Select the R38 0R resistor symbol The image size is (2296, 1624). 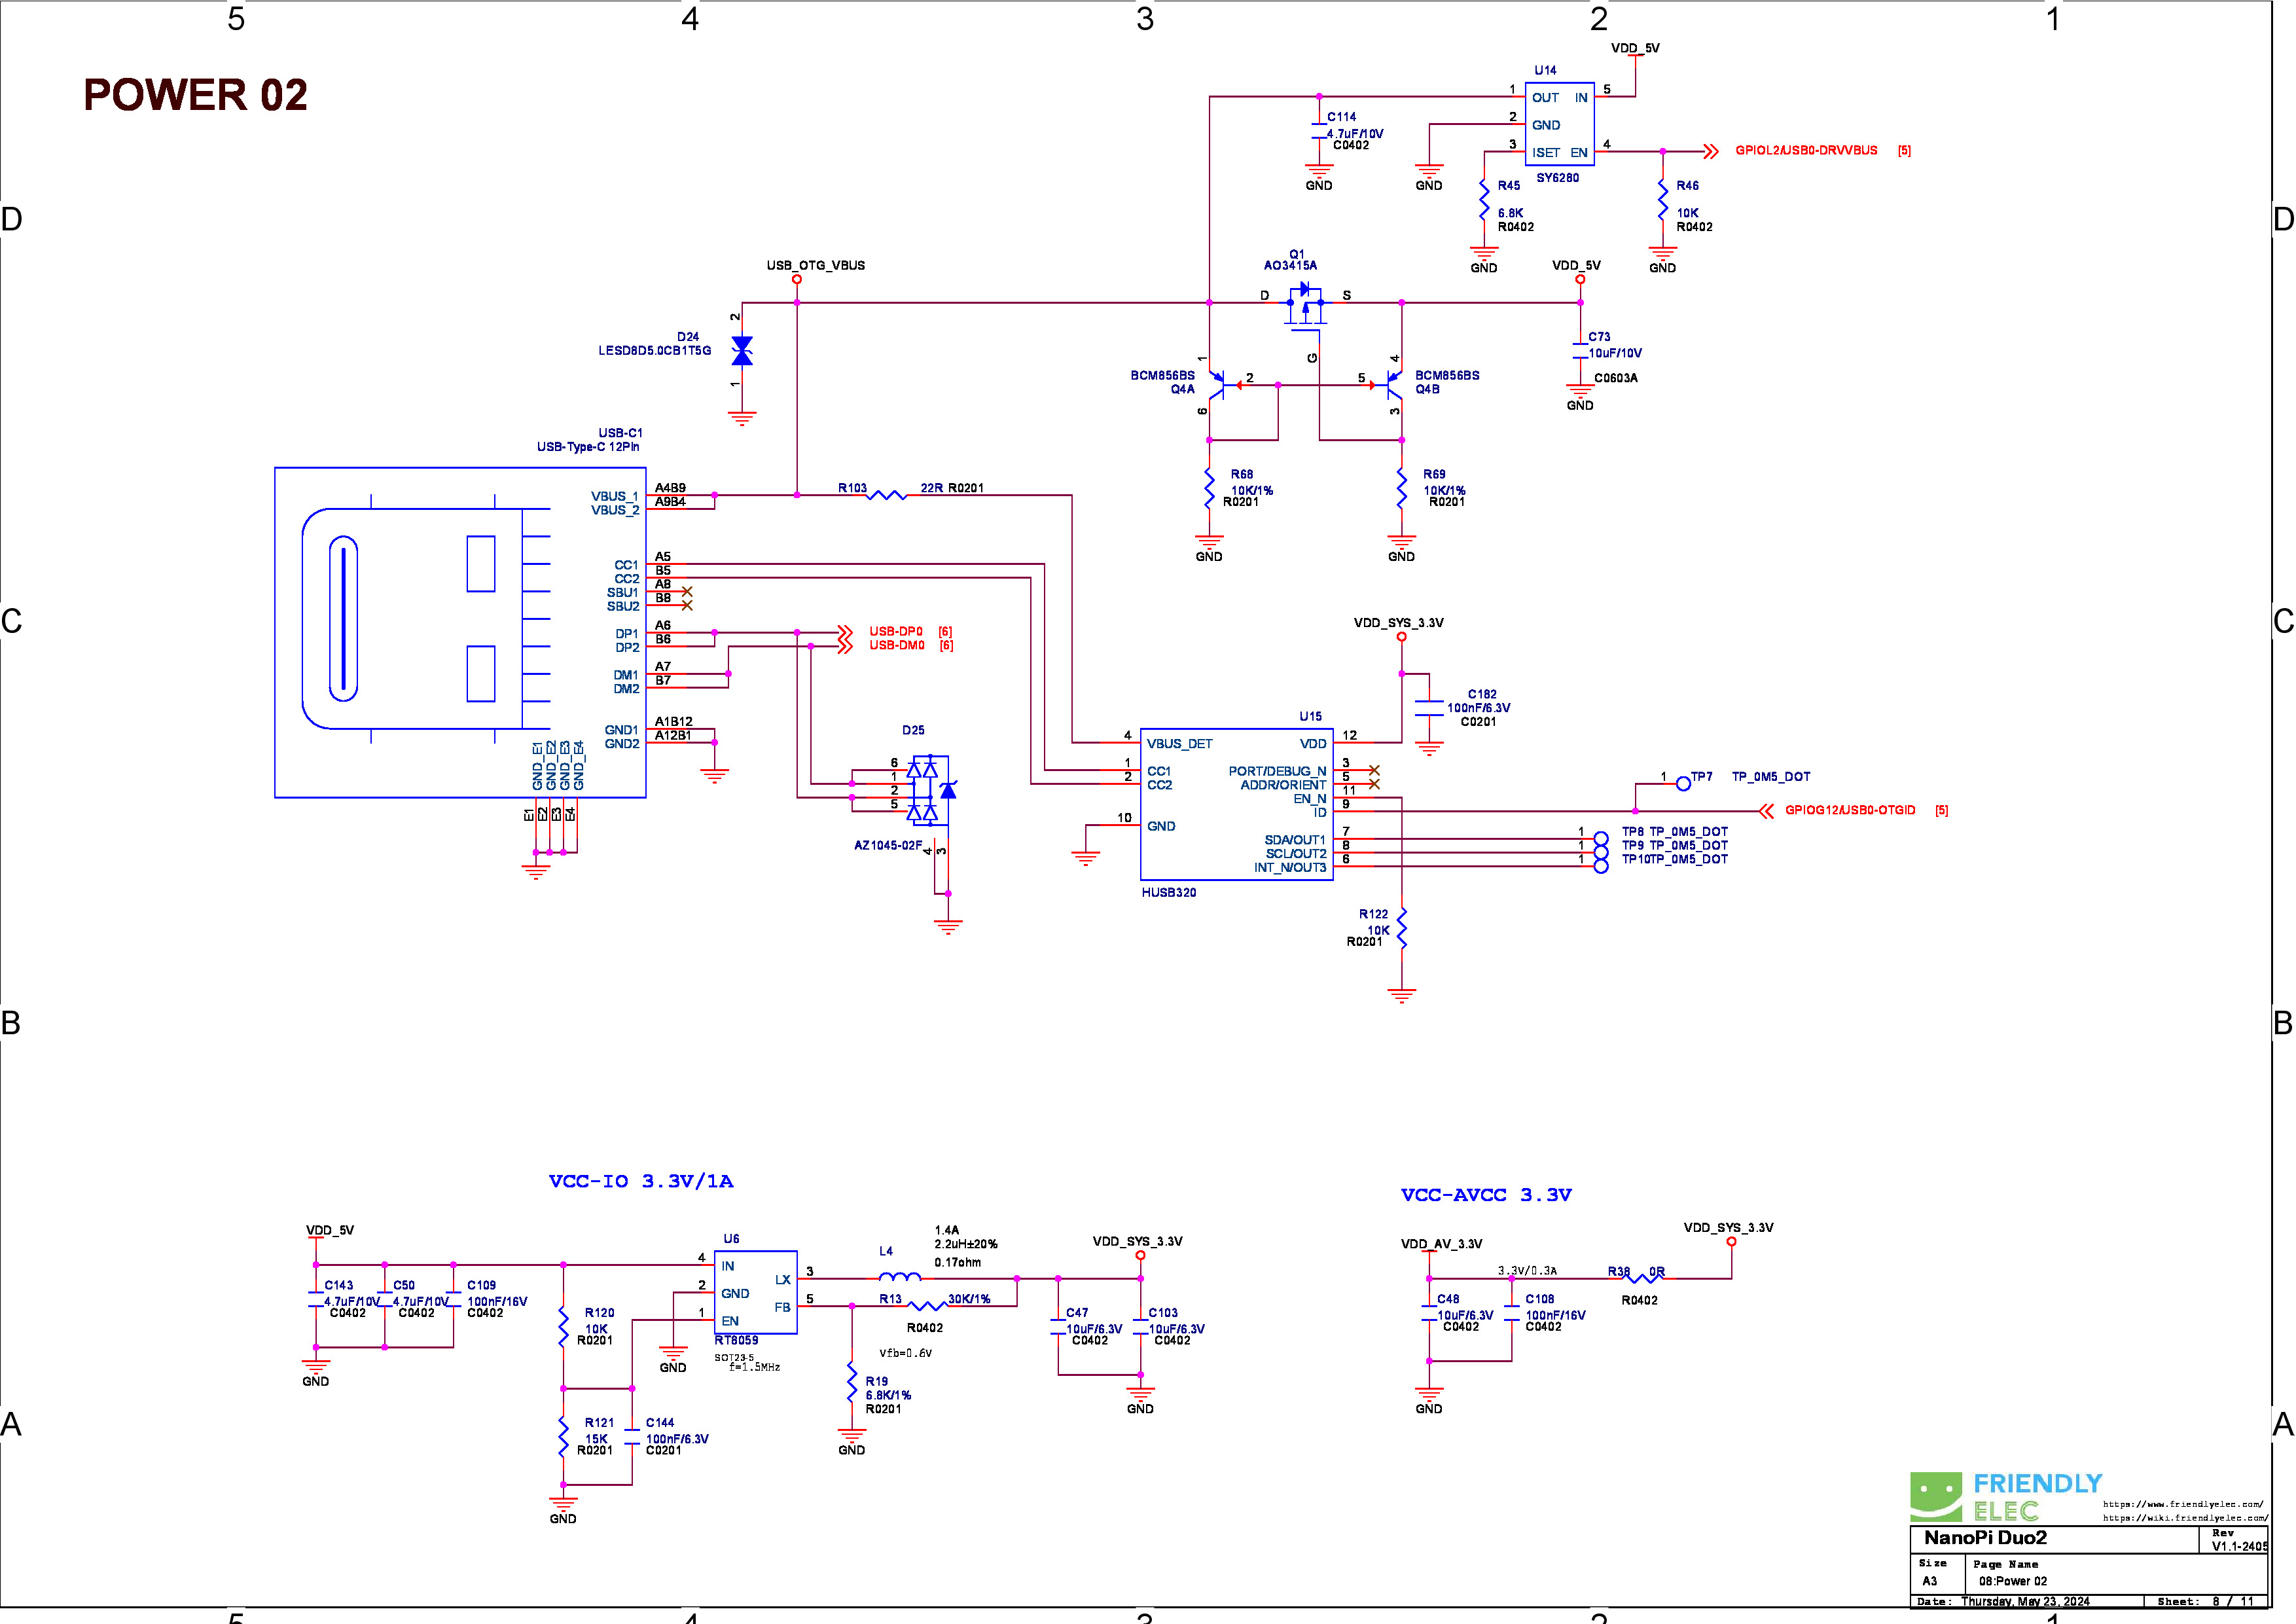(x=1642, y=1277)
